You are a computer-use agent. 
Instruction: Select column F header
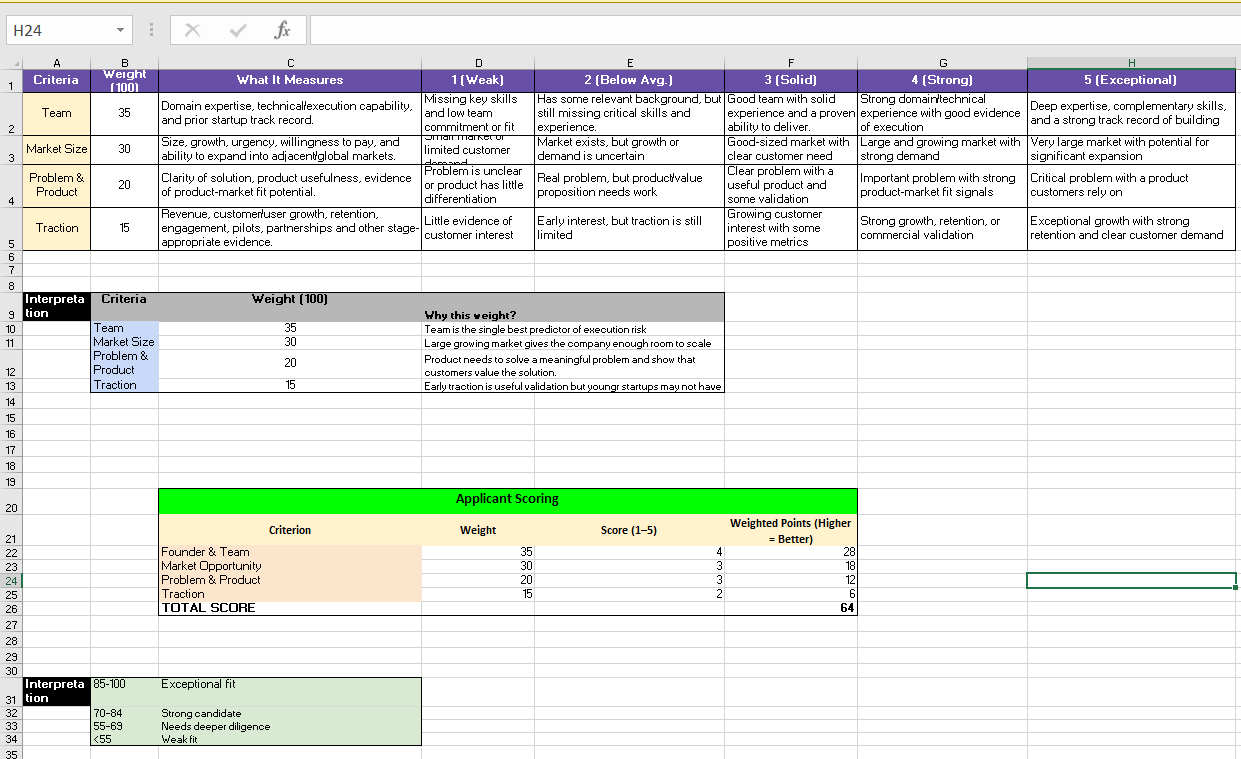pyautogui.click(x=791, y=62)
